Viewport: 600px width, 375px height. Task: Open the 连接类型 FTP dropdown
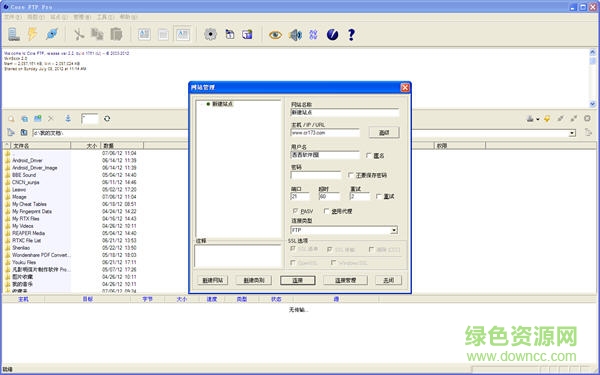click(x=394, y=230)
